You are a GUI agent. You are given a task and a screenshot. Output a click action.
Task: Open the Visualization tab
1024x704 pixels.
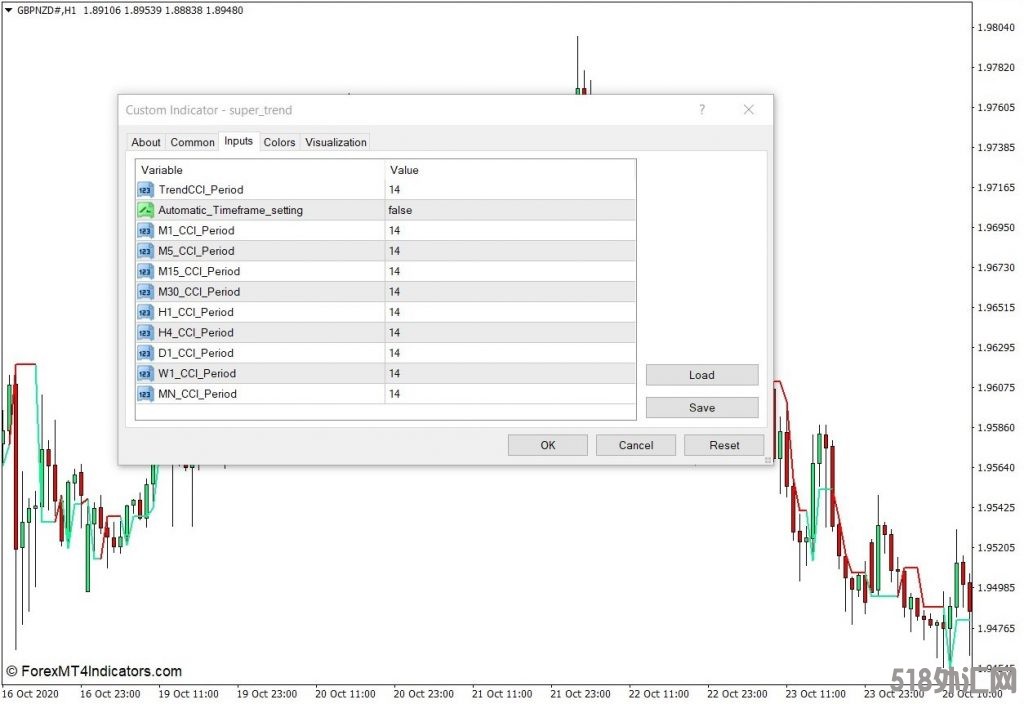[336, 142]
